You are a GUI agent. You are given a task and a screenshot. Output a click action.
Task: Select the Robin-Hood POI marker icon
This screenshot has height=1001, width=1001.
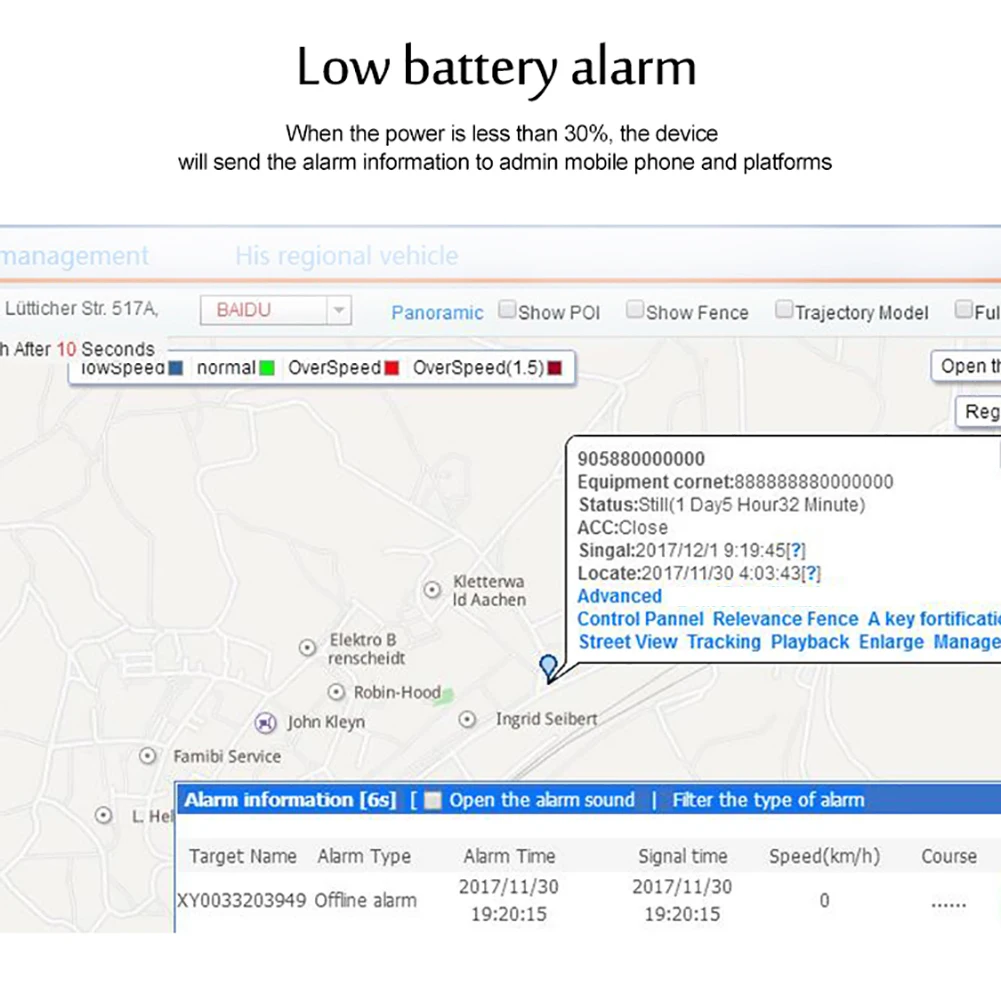(336, 692)
